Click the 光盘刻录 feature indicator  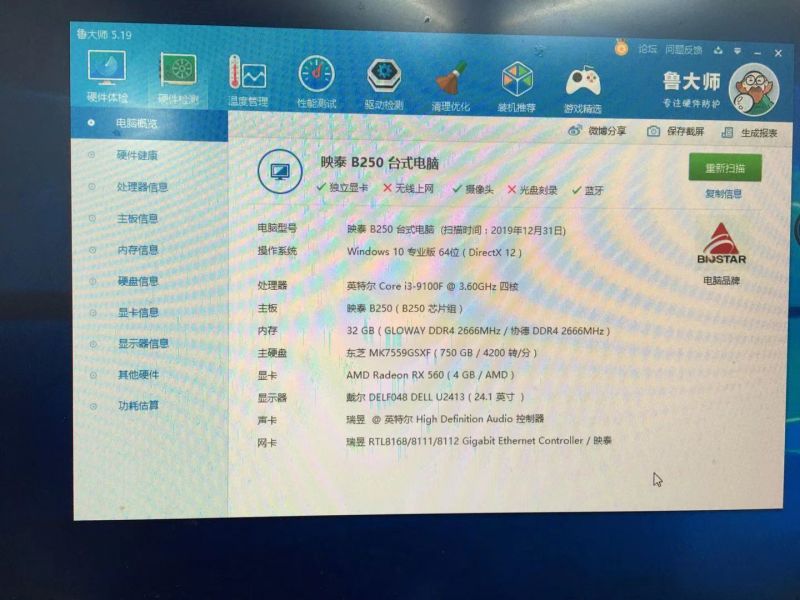click(532, 190)
